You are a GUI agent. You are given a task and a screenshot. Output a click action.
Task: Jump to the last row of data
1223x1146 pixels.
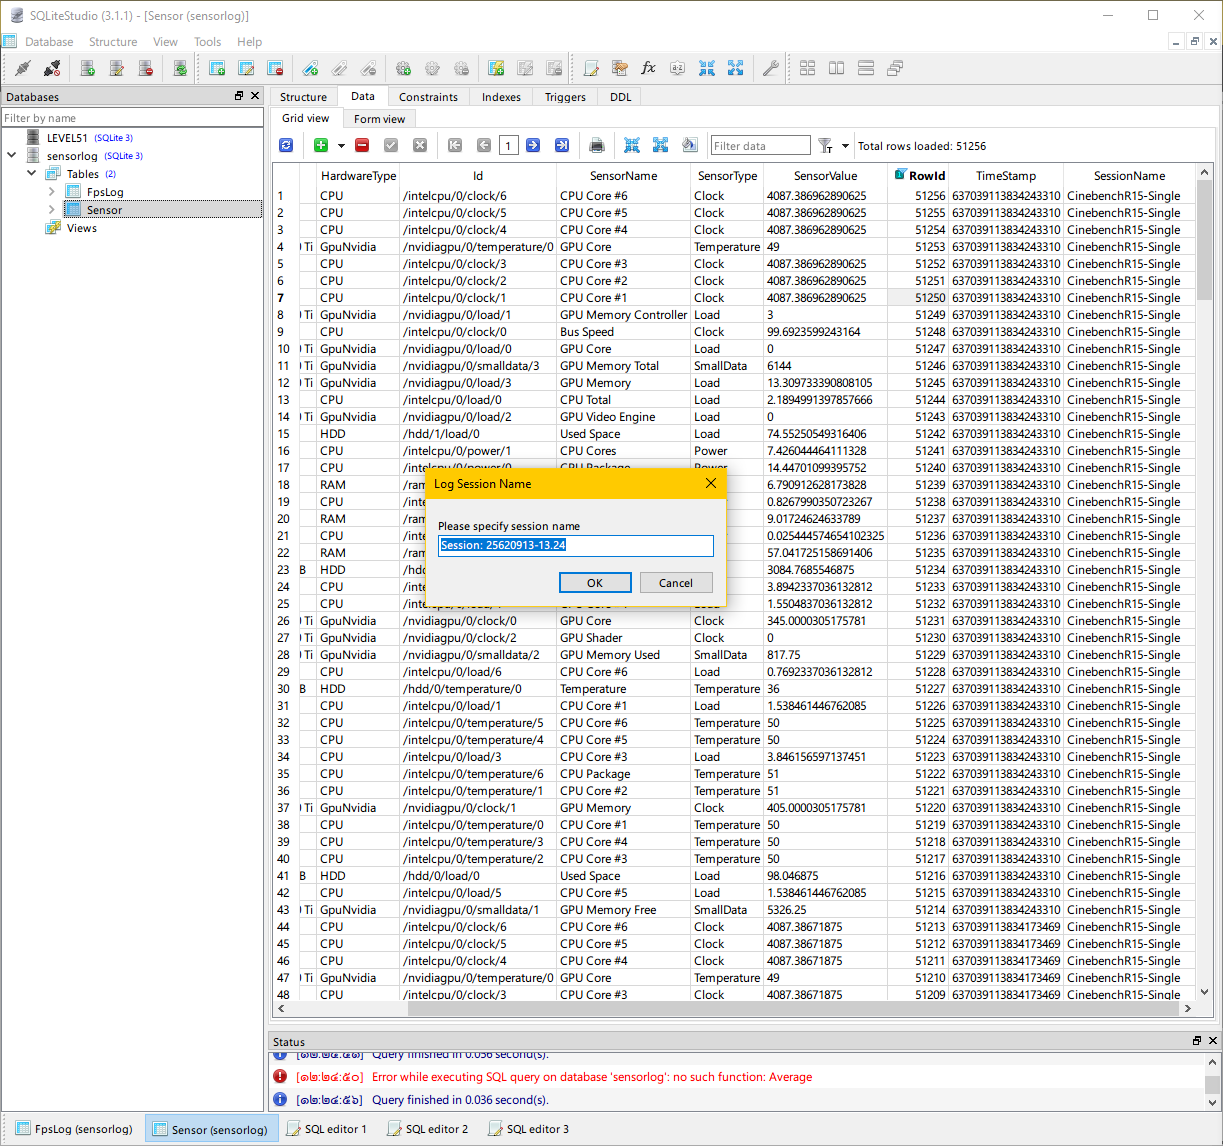point(561,145)
